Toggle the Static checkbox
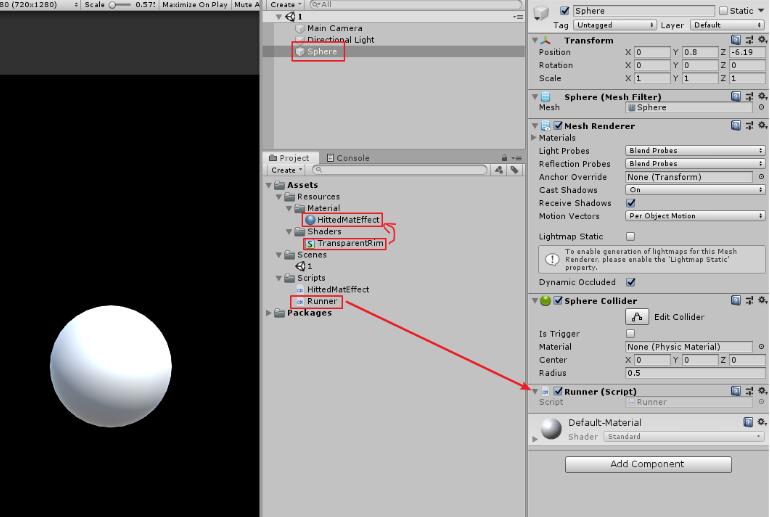Viewport: 770px width, 517px height. click(723, 10)
